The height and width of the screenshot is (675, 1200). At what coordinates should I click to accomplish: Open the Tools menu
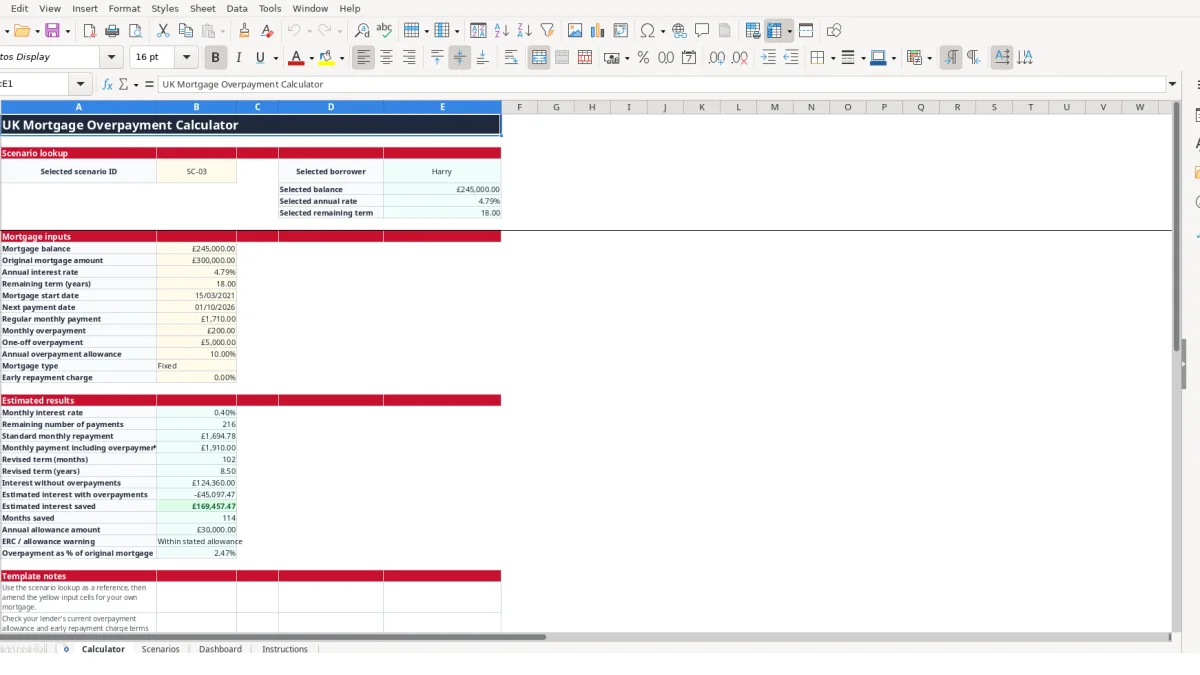coord(270,8)
